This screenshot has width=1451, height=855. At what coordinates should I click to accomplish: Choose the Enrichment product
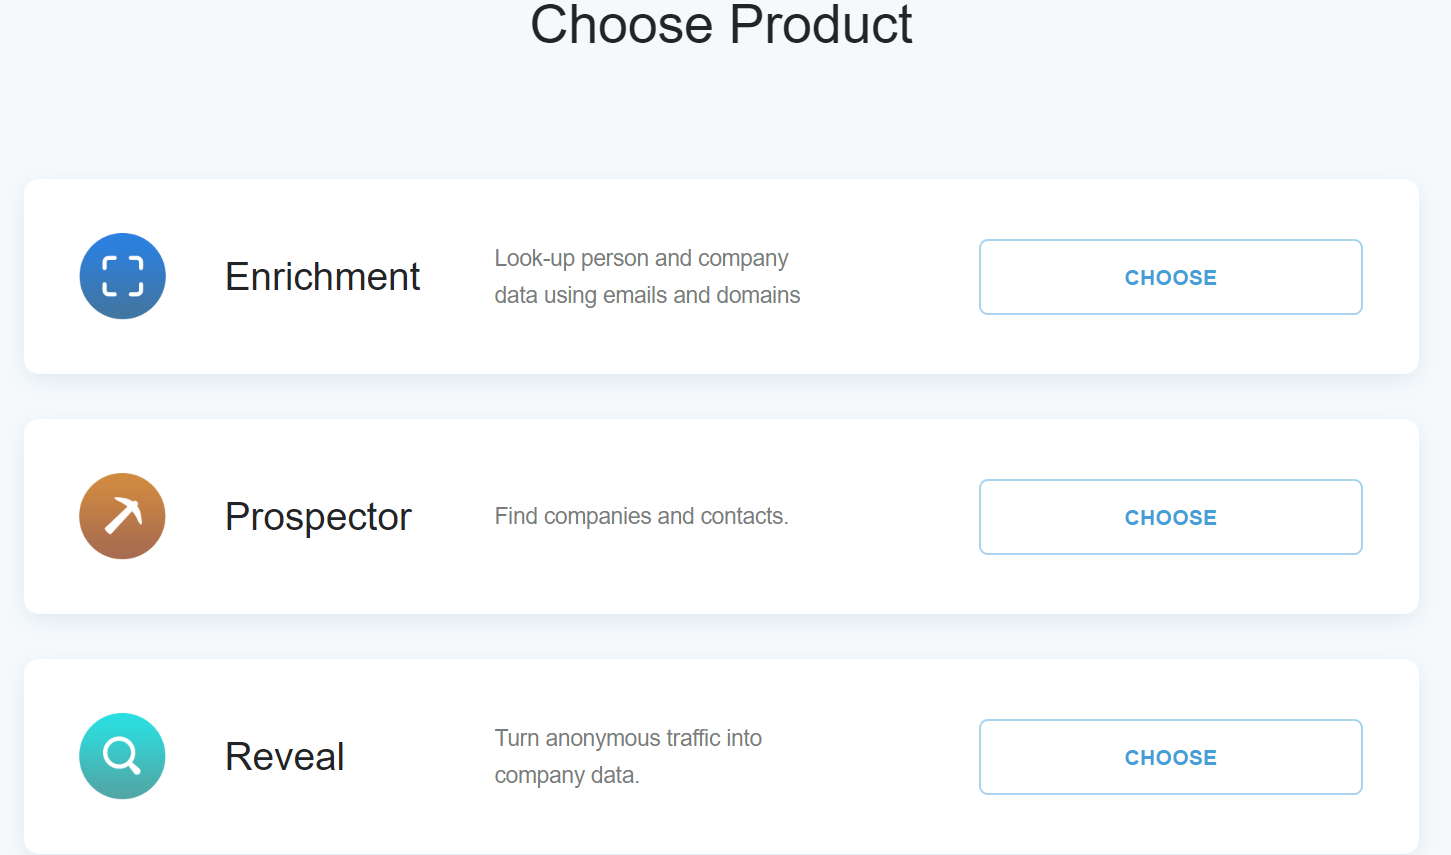pos(1170,277)
